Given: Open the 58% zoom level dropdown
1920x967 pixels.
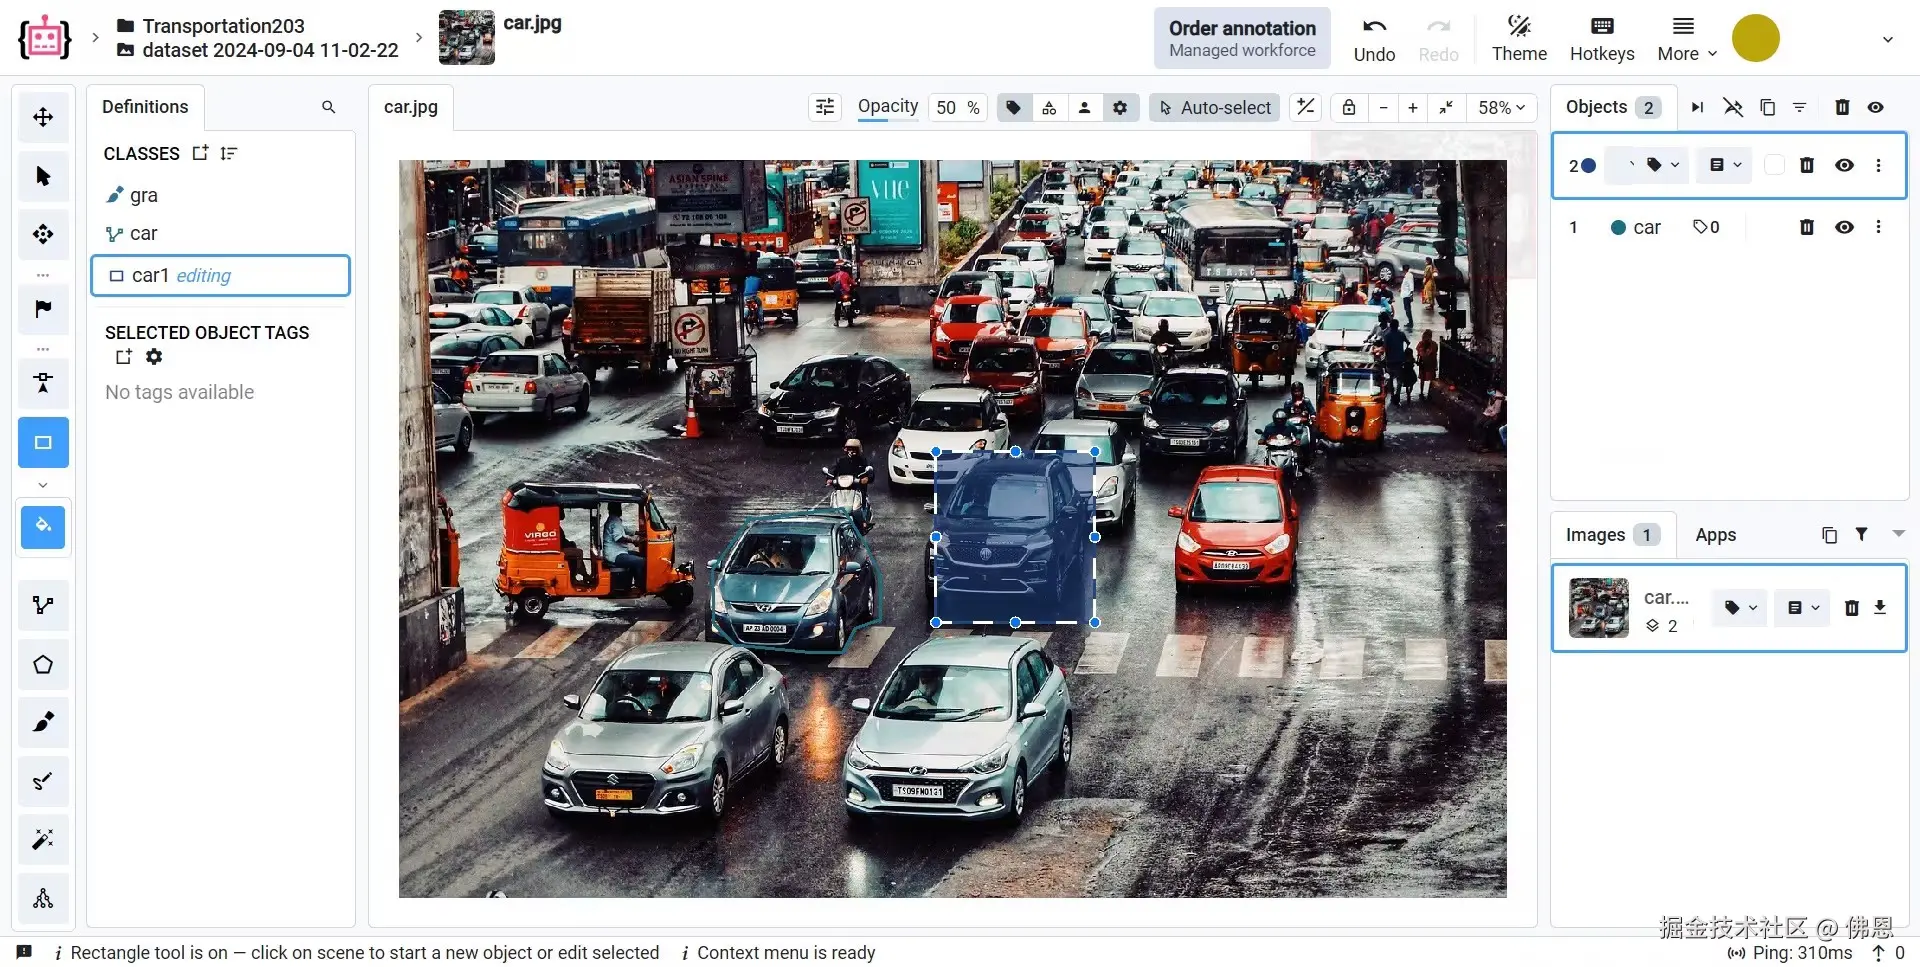Looking at the screenshot, I should click(x=1502, y=107).
